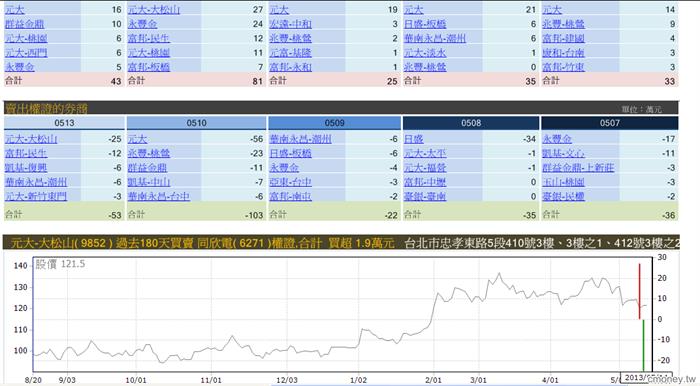Image resolution: width=700 pixels, height=386 pixels.
Task: Select the 0510 date column header
Action: click(197, 123)
